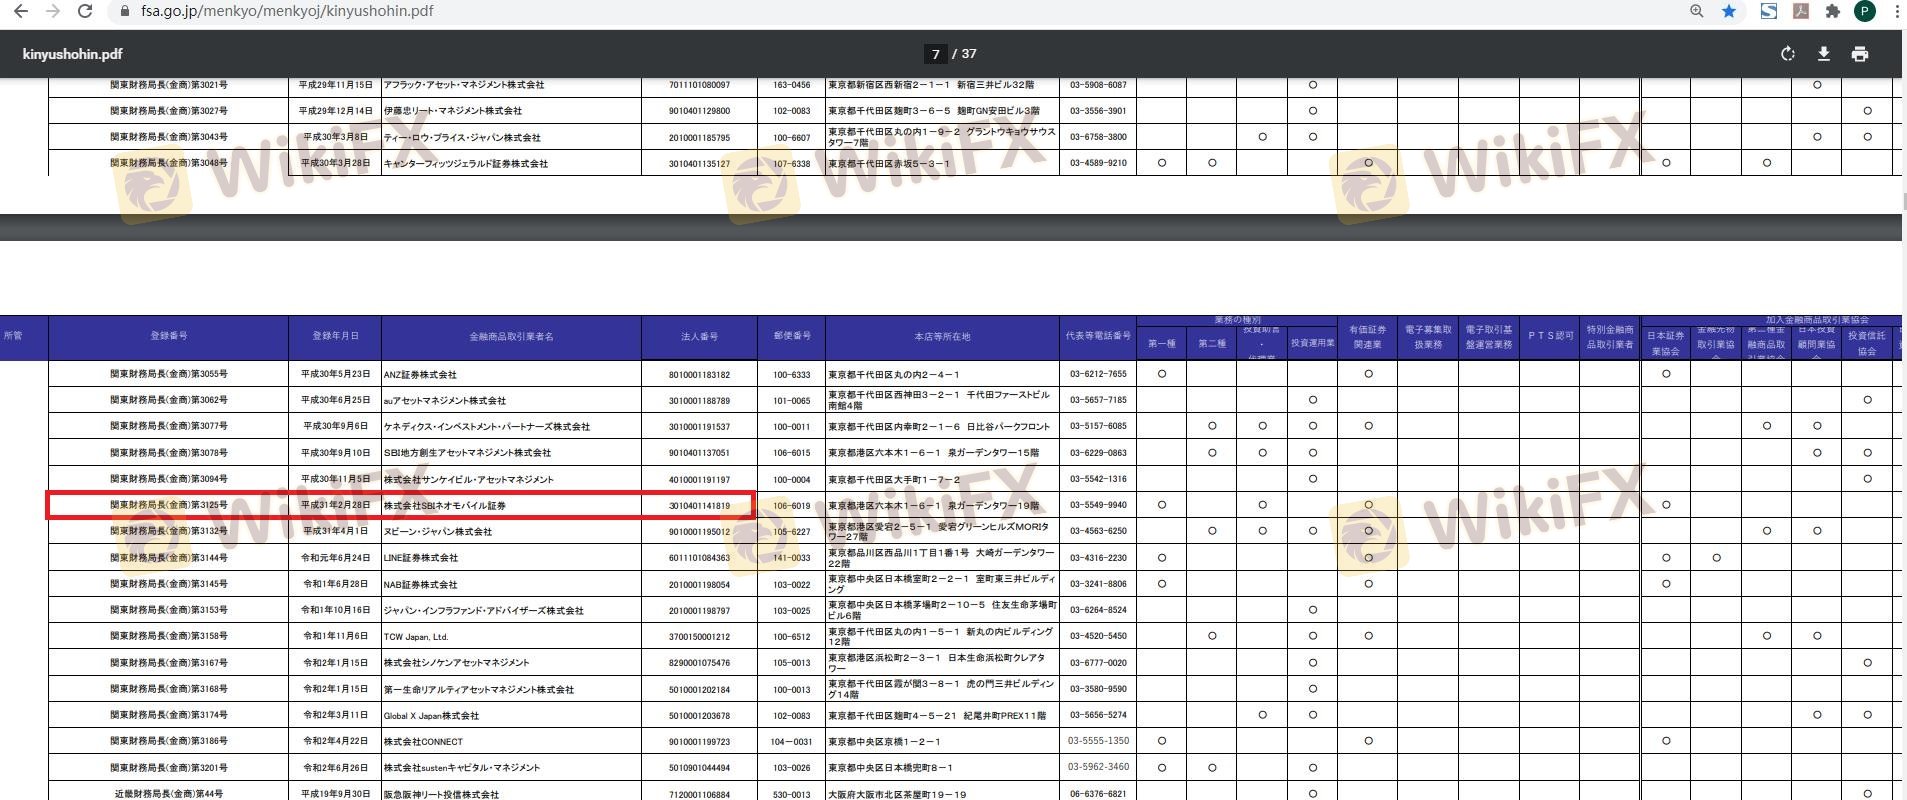Open the Adobe Acrobat extension

[x=1800, y=11]
